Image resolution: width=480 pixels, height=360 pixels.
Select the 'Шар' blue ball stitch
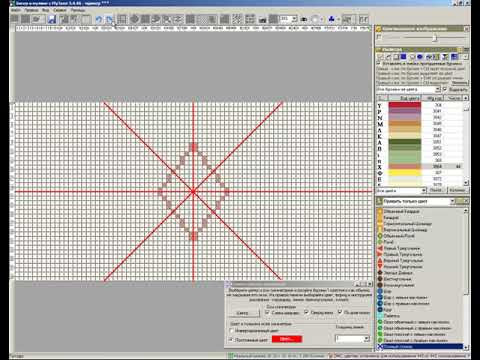click(384, 291)
